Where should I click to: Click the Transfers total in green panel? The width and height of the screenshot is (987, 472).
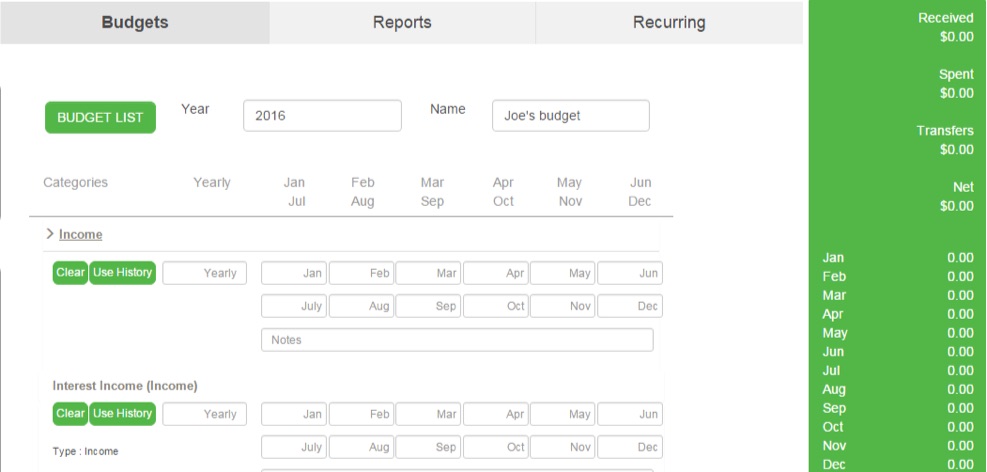tap(945, 140)
